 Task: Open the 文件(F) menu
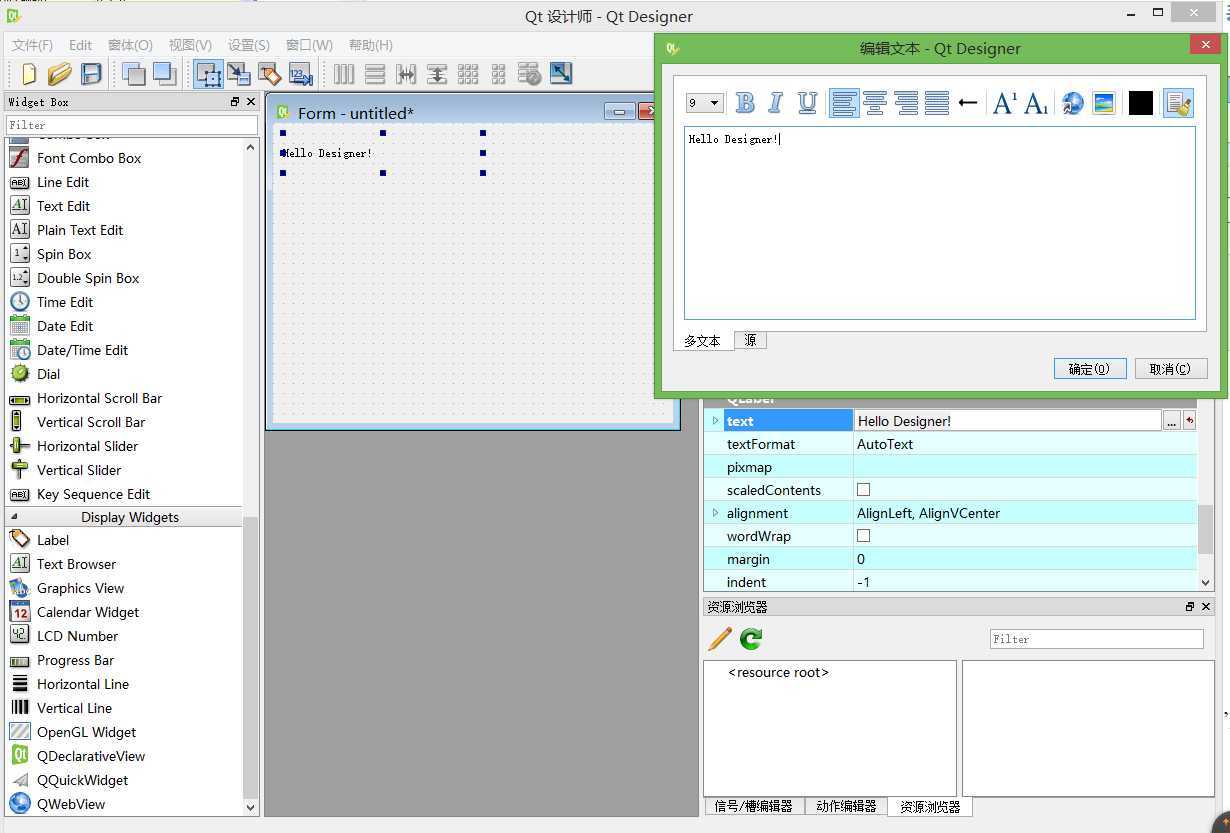coord(33,45)
